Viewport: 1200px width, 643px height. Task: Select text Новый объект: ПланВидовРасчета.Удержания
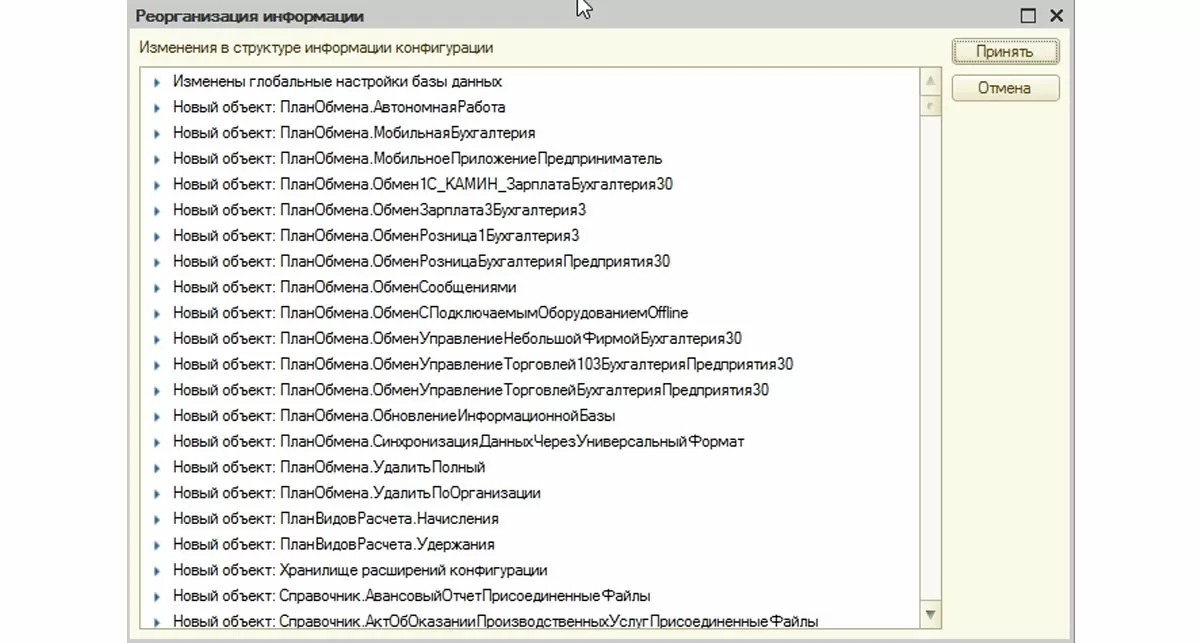(334, 545)
